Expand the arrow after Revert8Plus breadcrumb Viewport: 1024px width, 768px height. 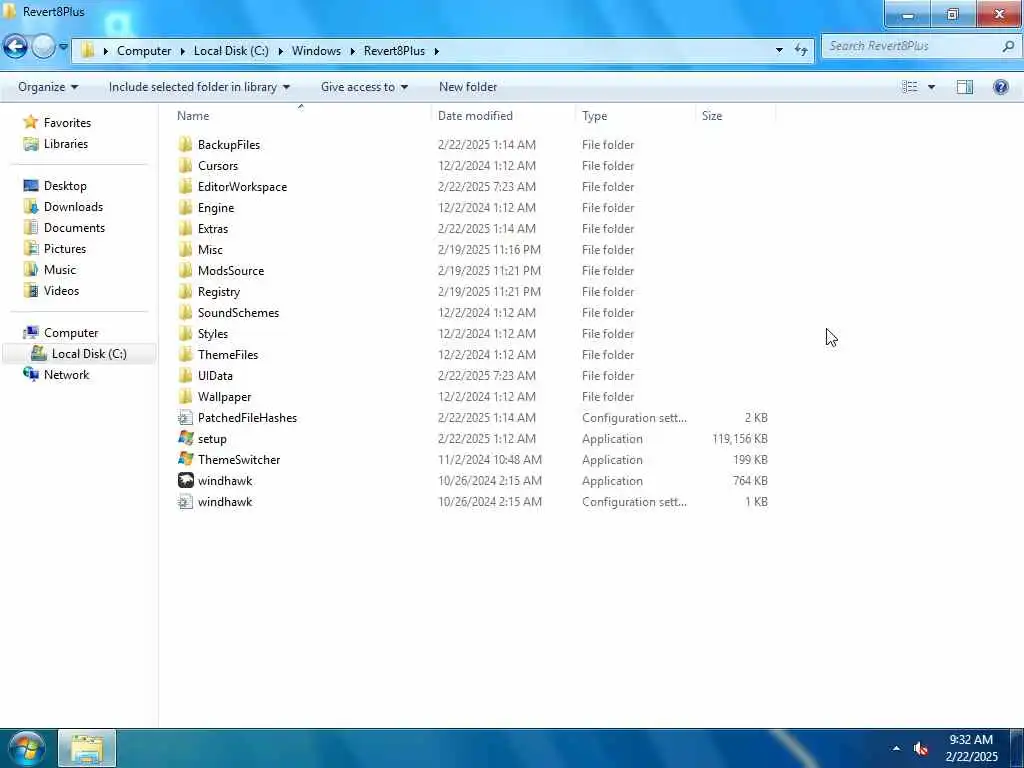[436, 51]
